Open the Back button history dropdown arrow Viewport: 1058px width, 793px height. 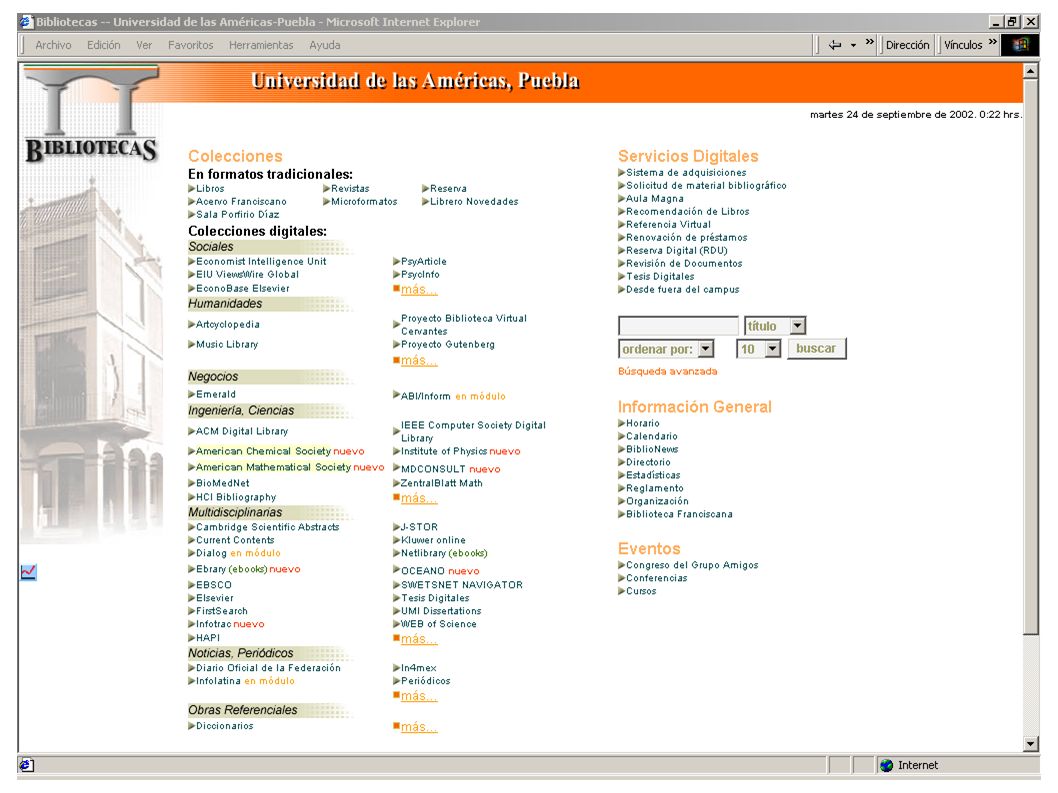(853, 45)
